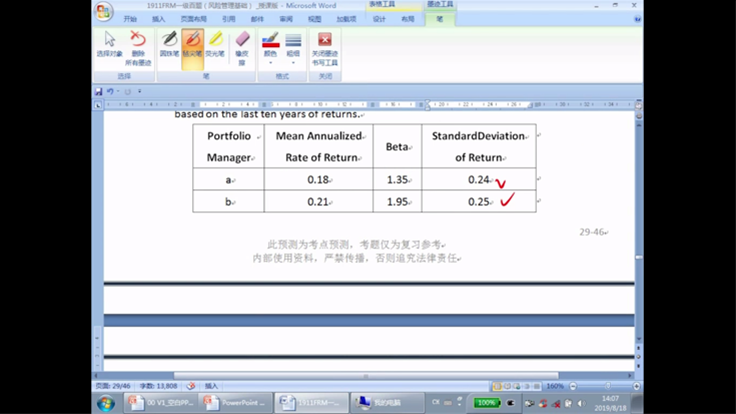The image size is (736, 414).
Task: Open the pen color dropdown
Action: 270,46
